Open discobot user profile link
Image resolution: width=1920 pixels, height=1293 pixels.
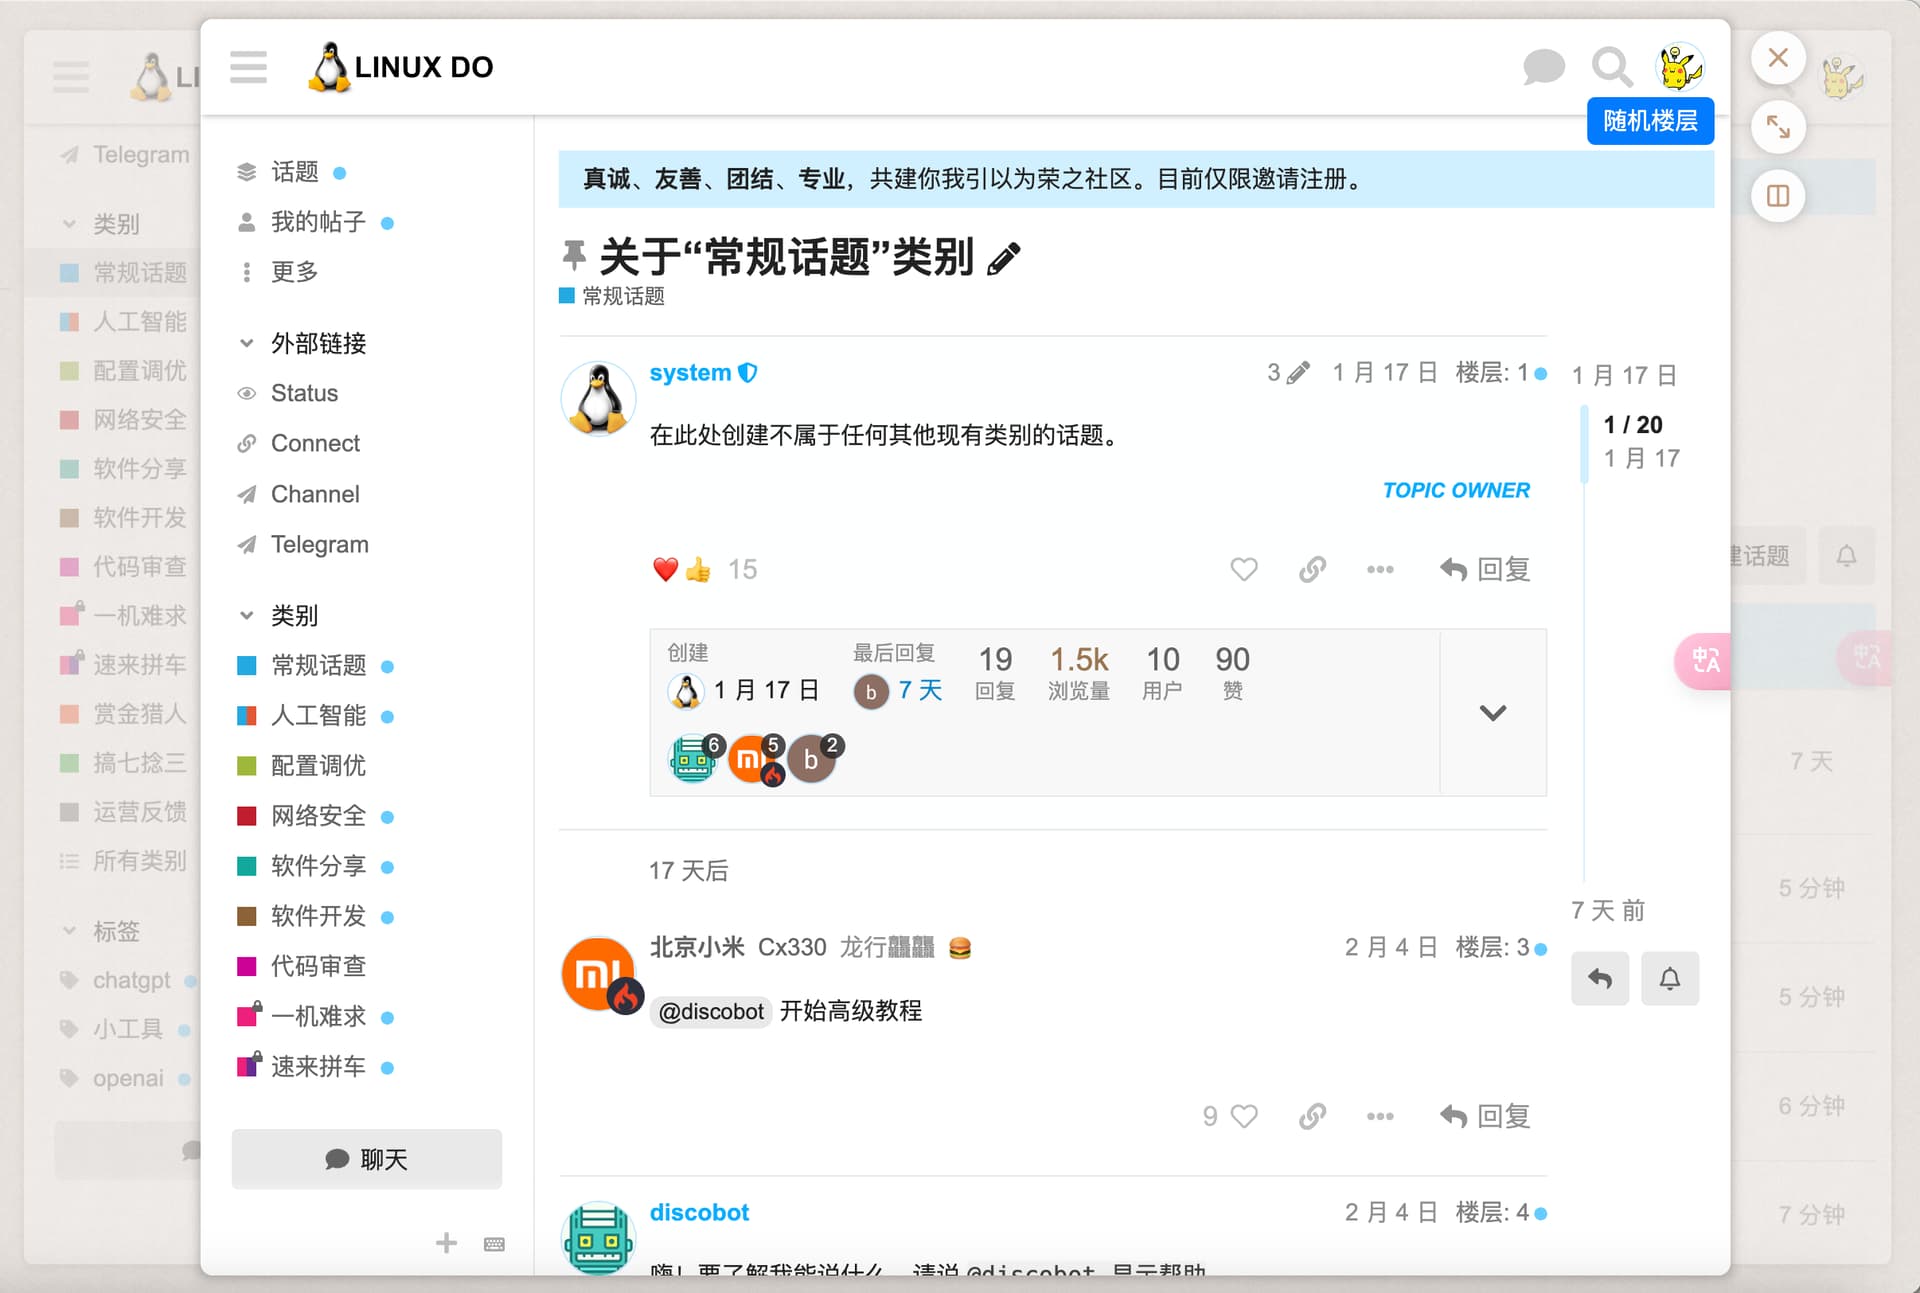699,1212
